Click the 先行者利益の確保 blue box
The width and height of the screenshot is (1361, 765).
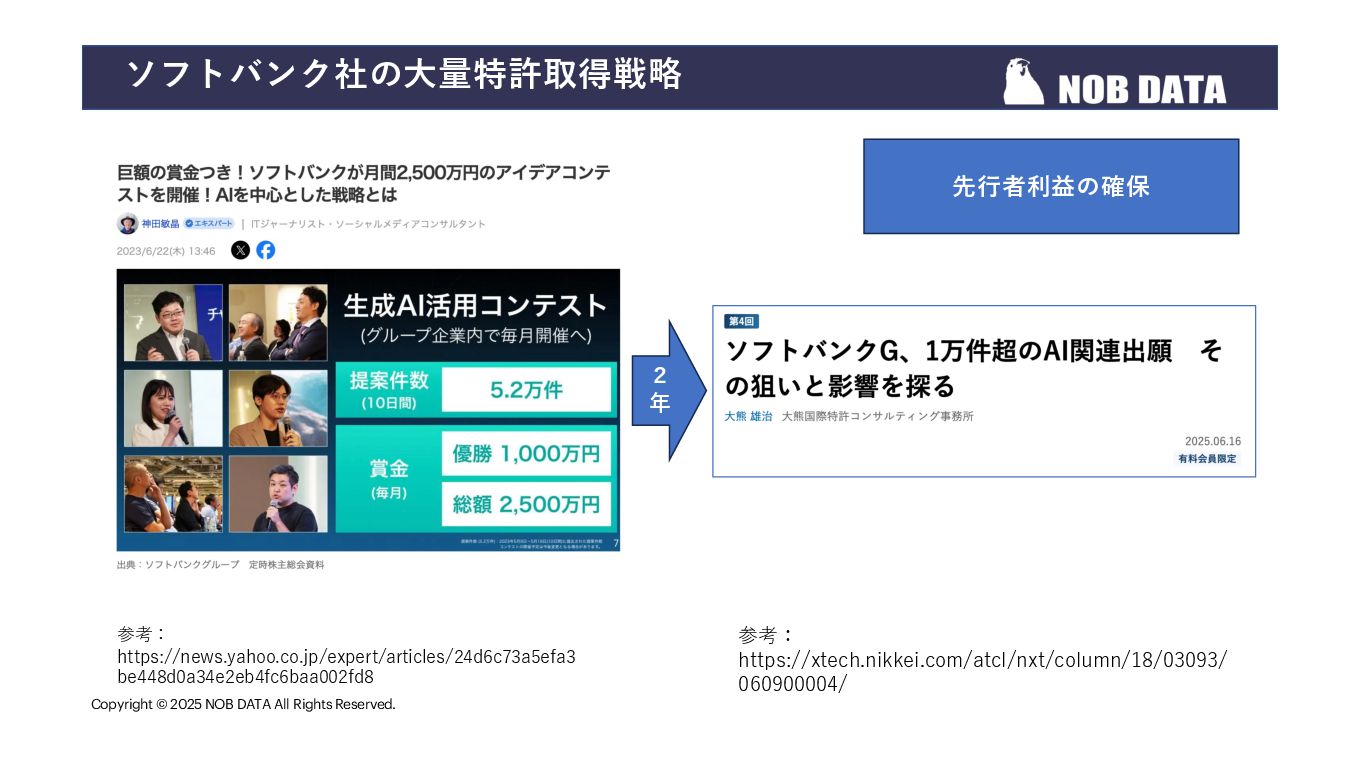pyautogui.click(x=1051, y=186)
